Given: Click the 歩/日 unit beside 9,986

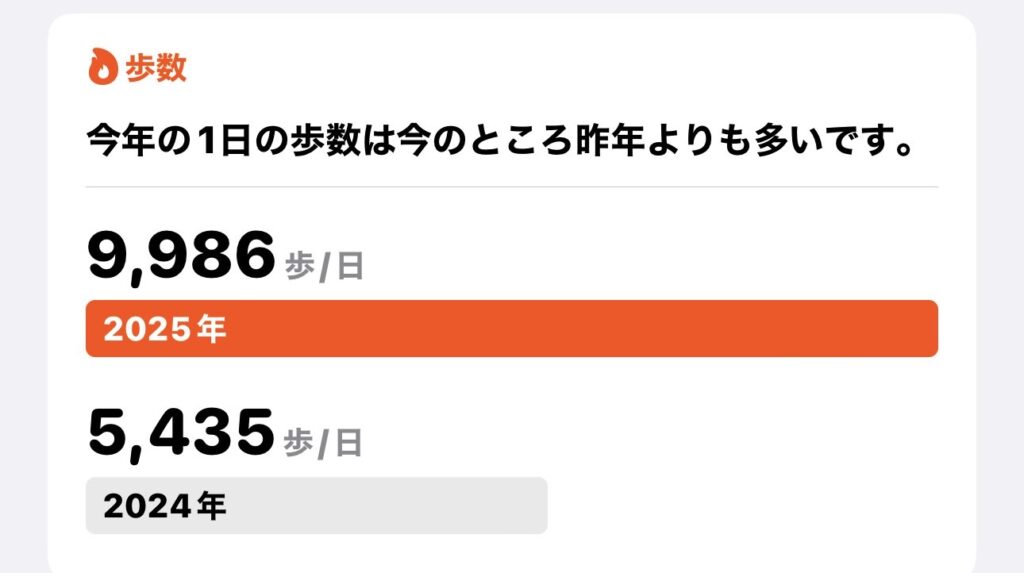Looking at the screenshot, I should point(324,267).
